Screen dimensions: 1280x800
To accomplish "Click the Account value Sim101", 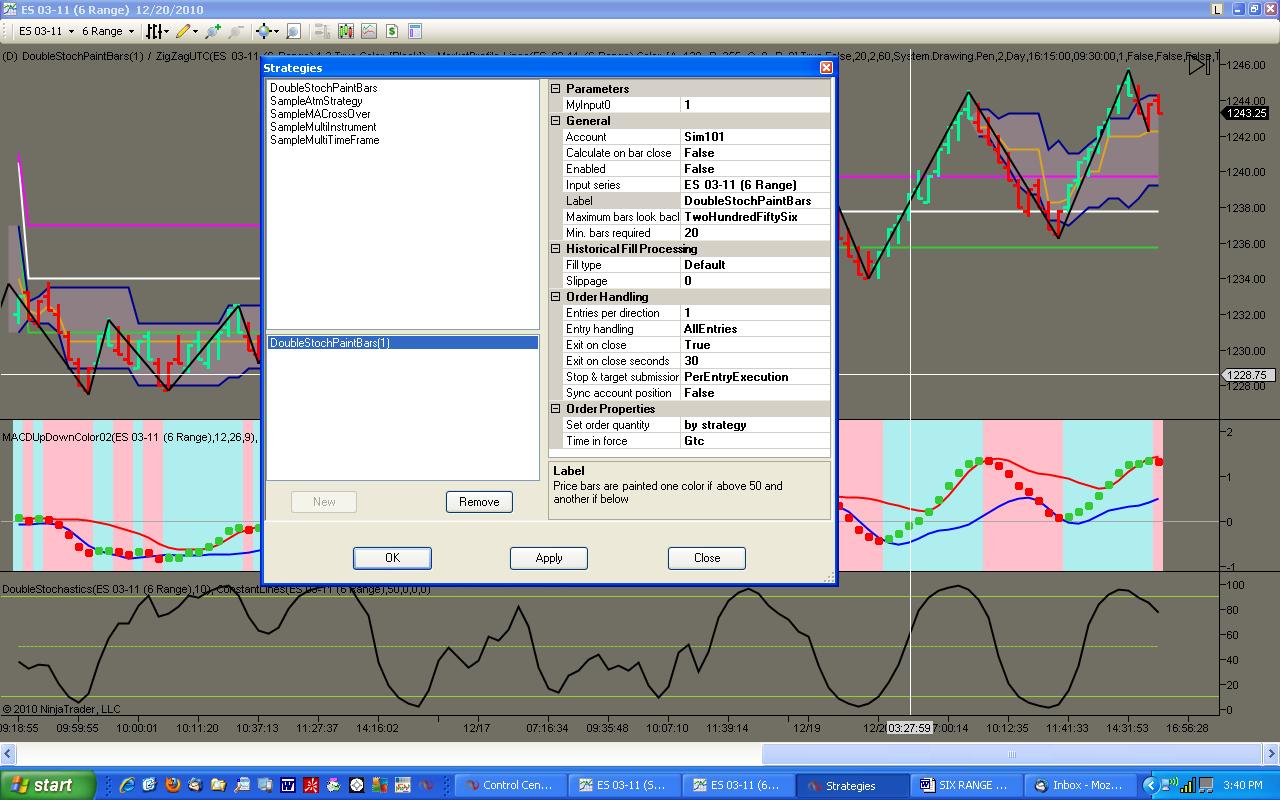I will [755, 137].
